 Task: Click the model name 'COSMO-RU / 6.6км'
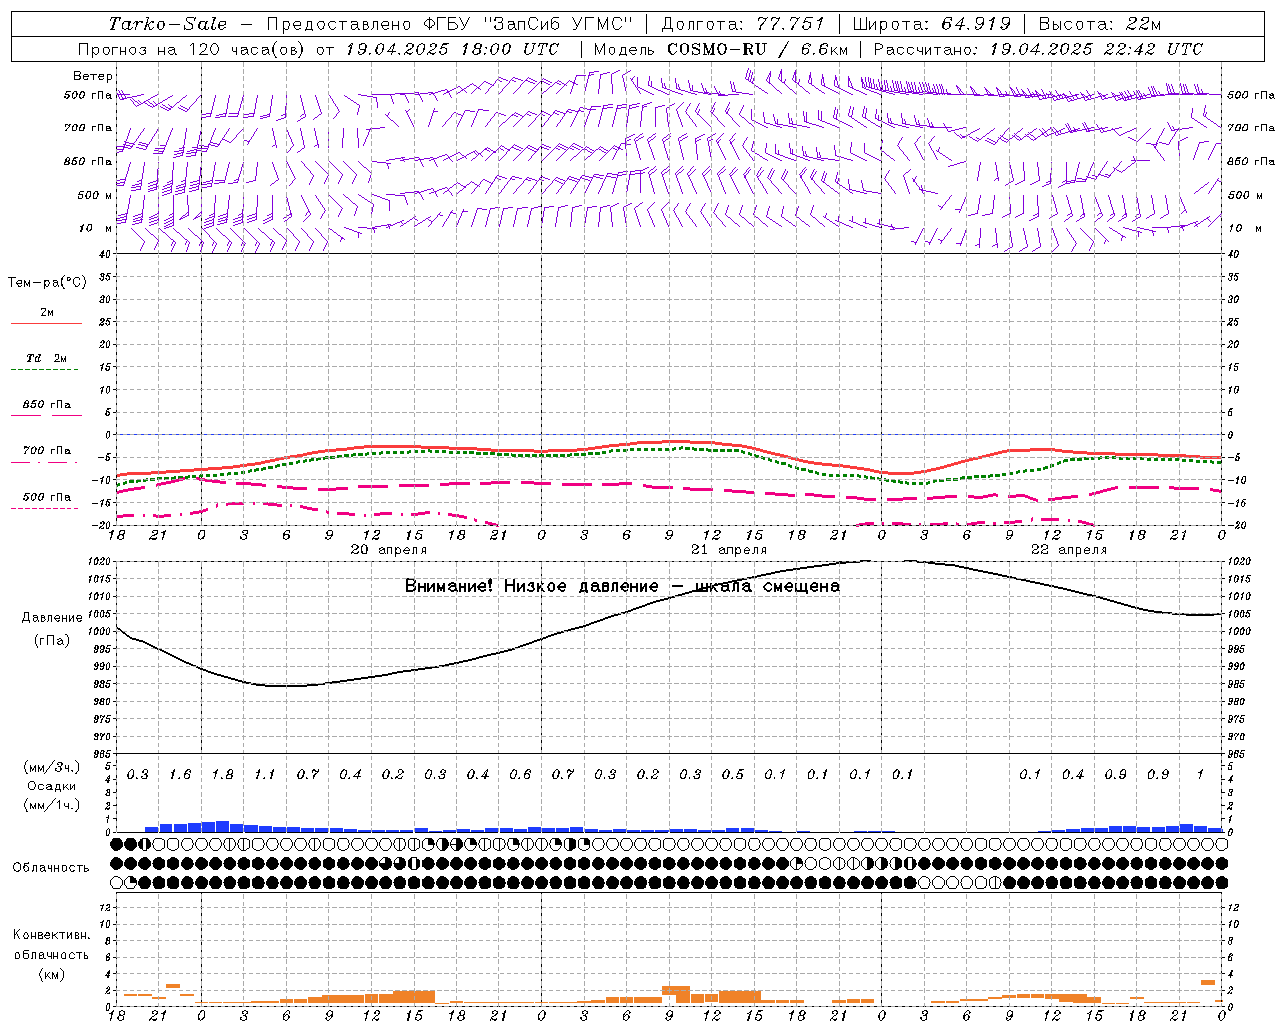[757, 49]
